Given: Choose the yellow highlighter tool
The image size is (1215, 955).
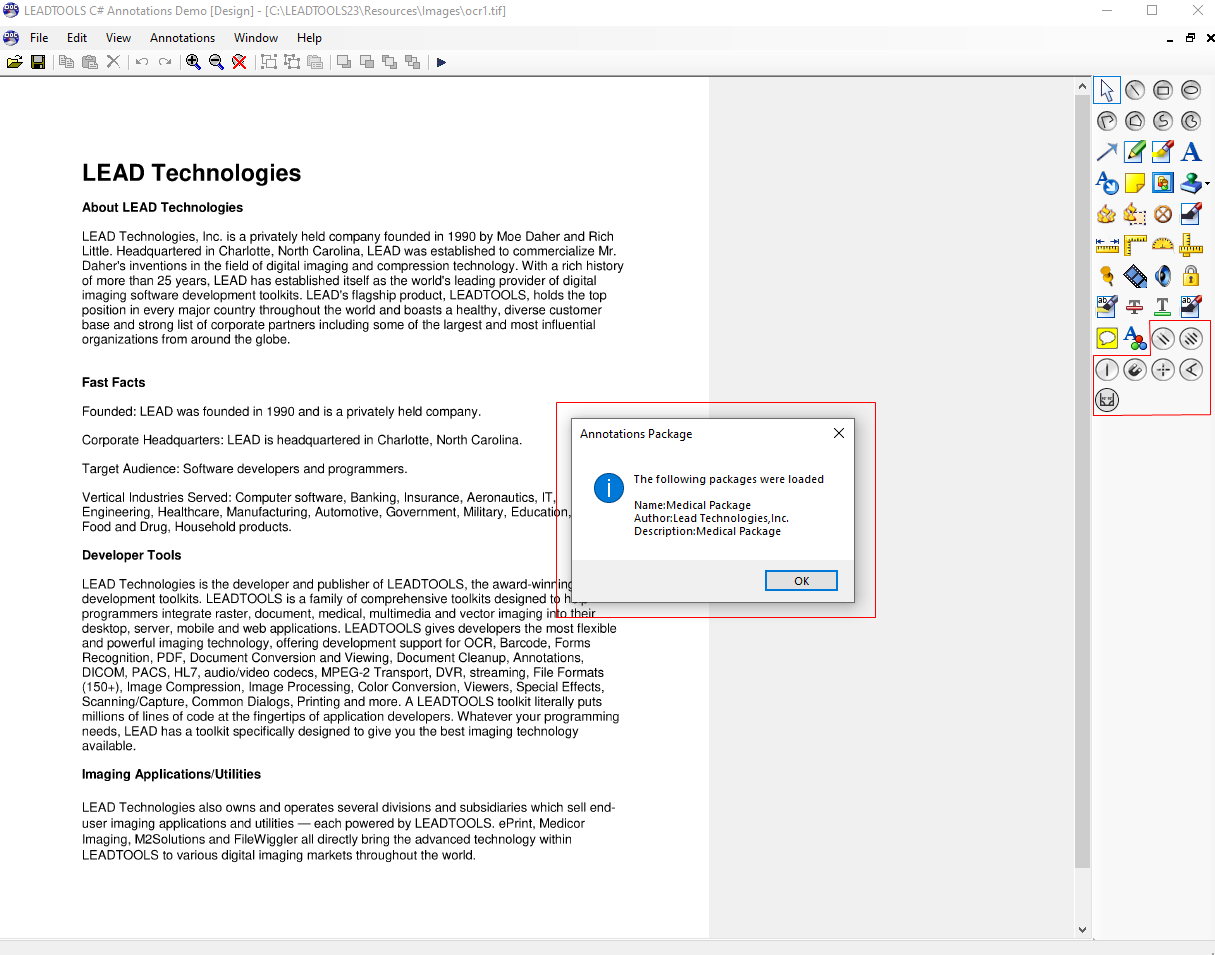Looking at the screenshot, I should tap(1163, 152).
